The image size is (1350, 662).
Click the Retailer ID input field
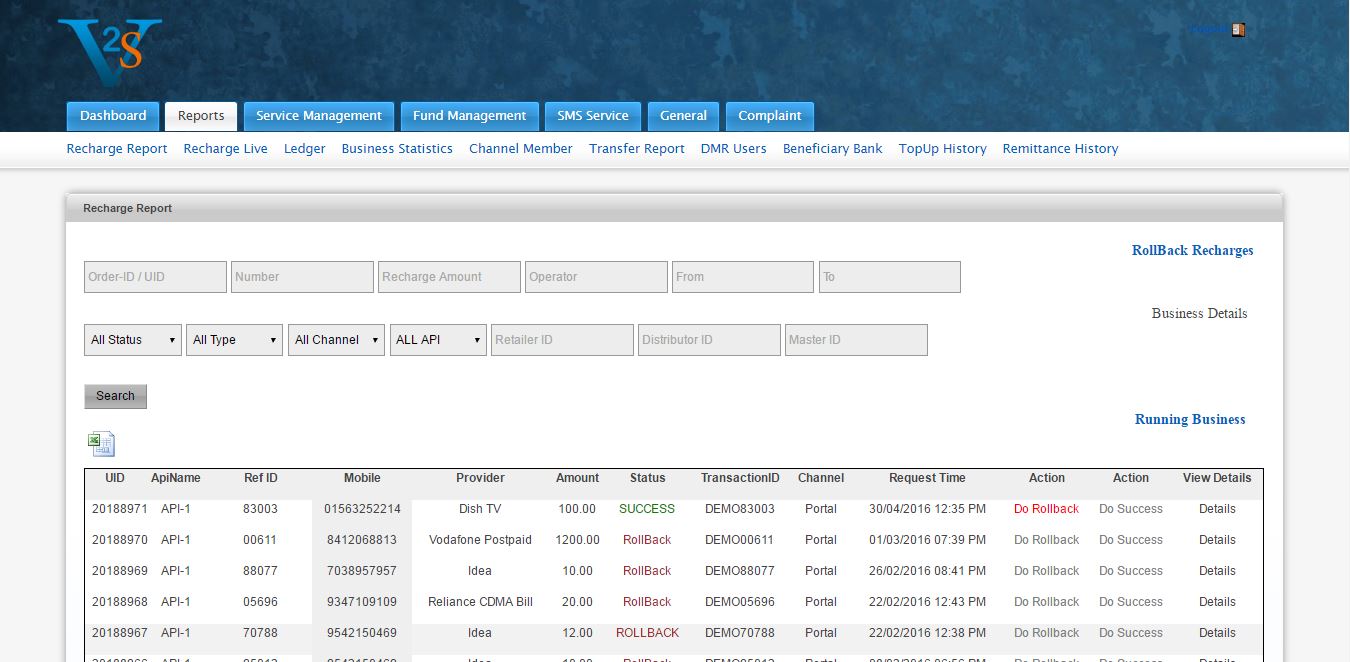tap(562, 340)
